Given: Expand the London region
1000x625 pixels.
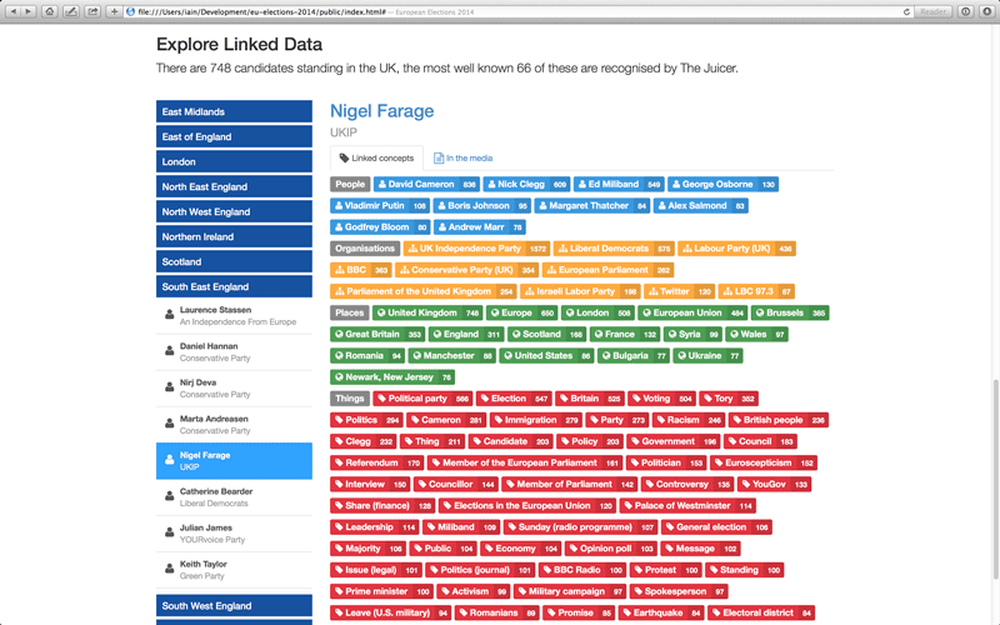Looking at the screenshot, I should [234, 161].
